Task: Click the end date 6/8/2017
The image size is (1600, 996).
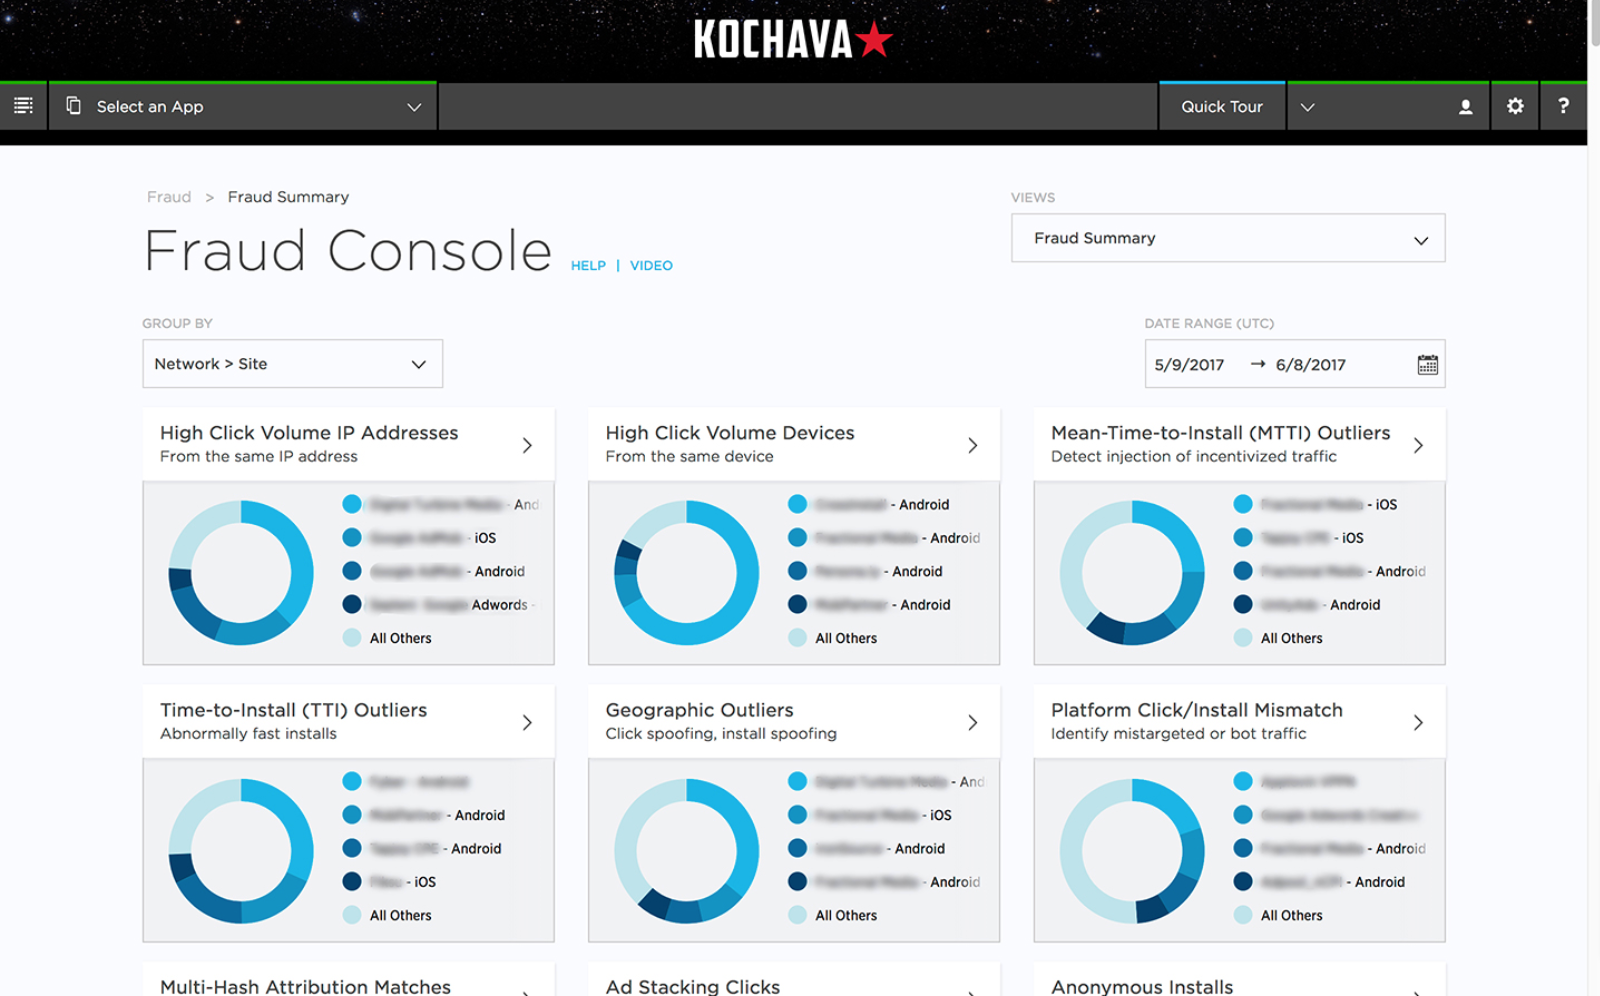Action: coord(1310,365)
